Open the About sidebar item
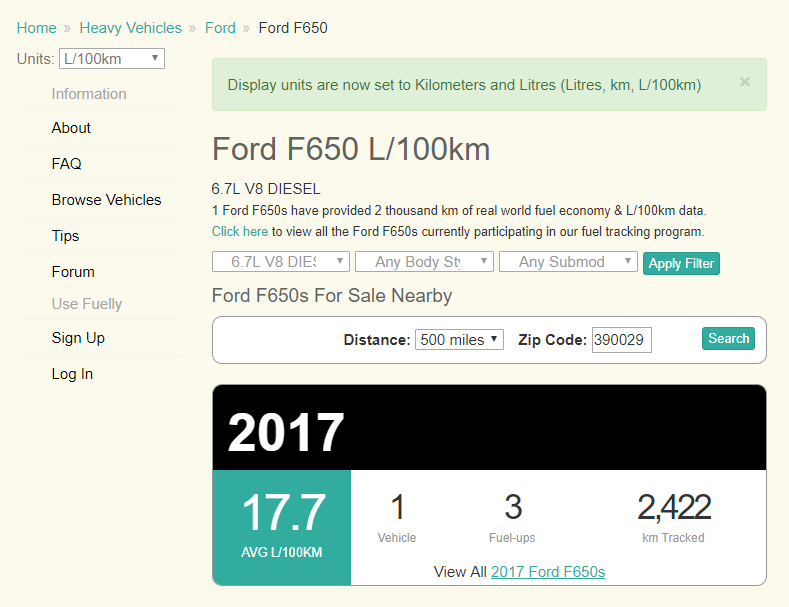The image size is (789, 607). (71, 128)
